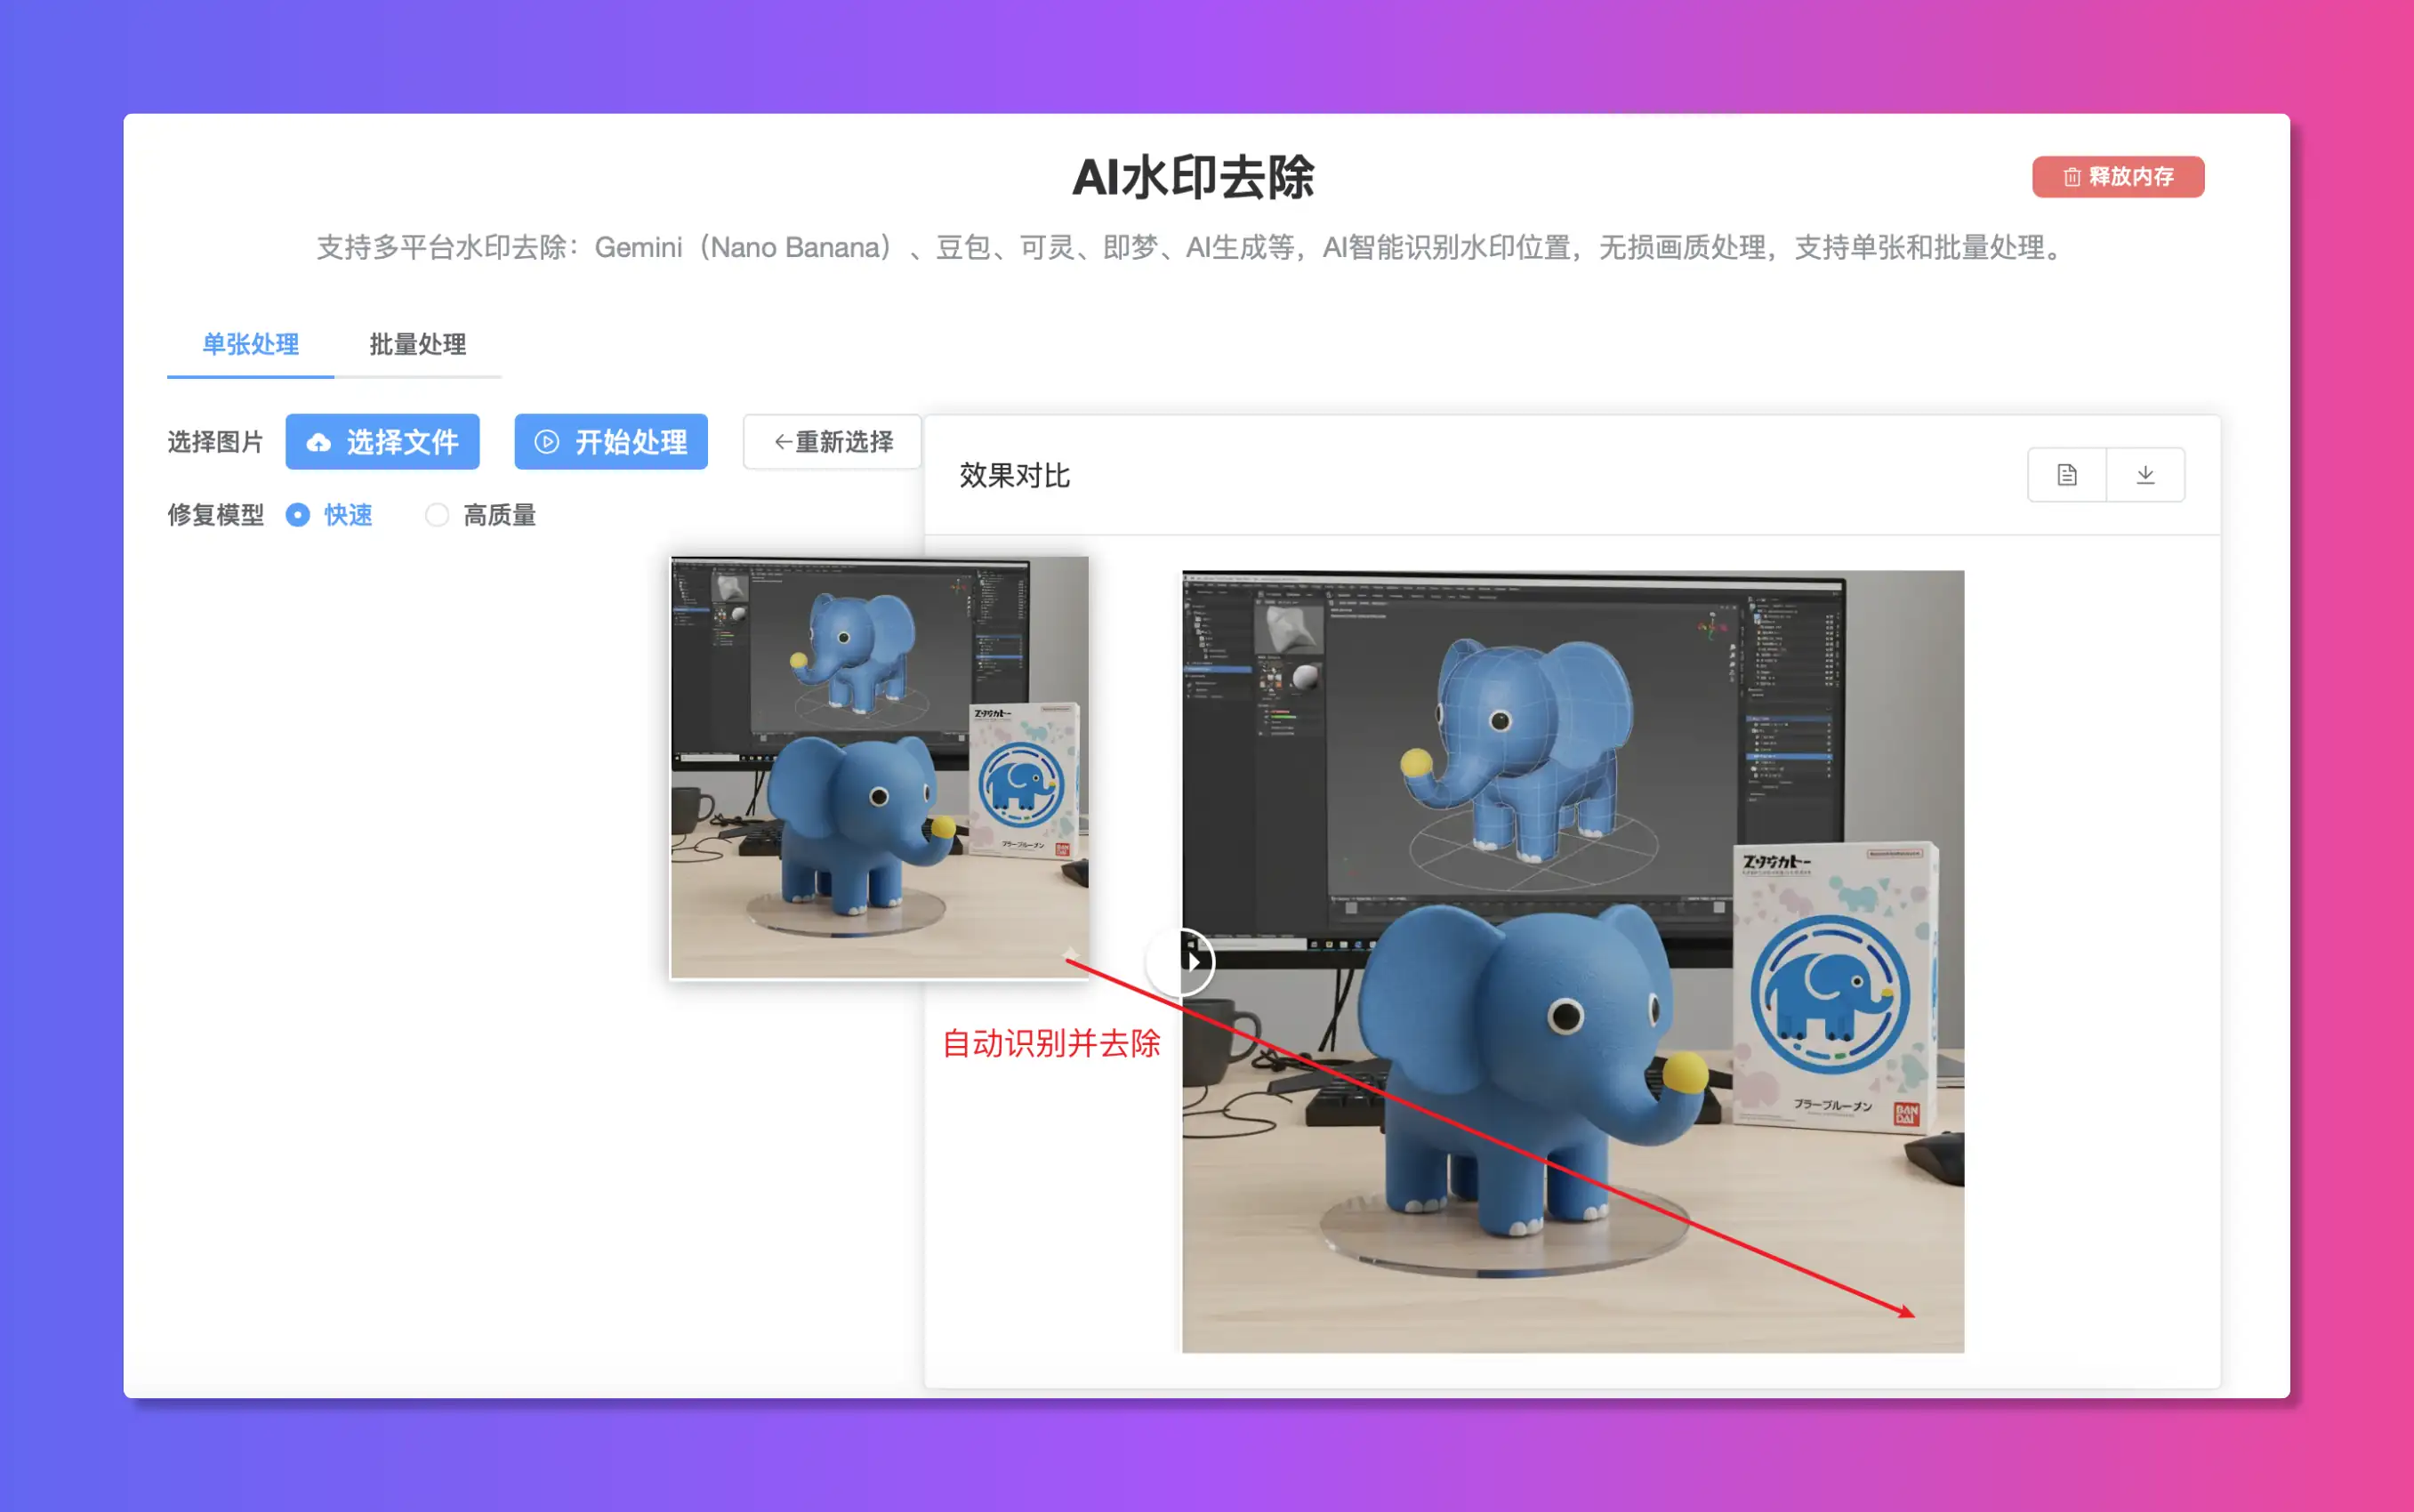Switch to the 单张处理 tab
The height and width of the screenshot is (1512, 2414).
[250, 345]
